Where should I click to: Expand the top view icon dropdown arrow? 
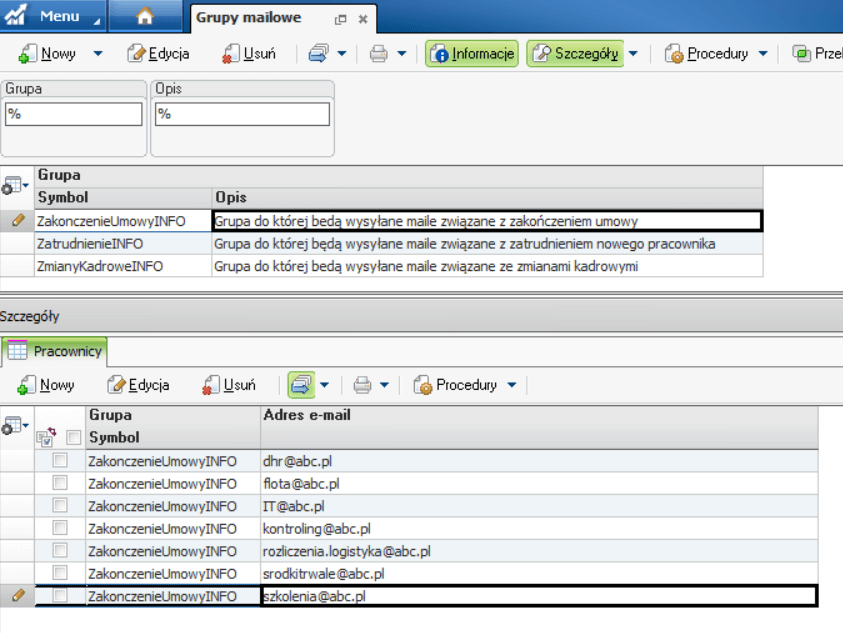[x=342, y=54]
